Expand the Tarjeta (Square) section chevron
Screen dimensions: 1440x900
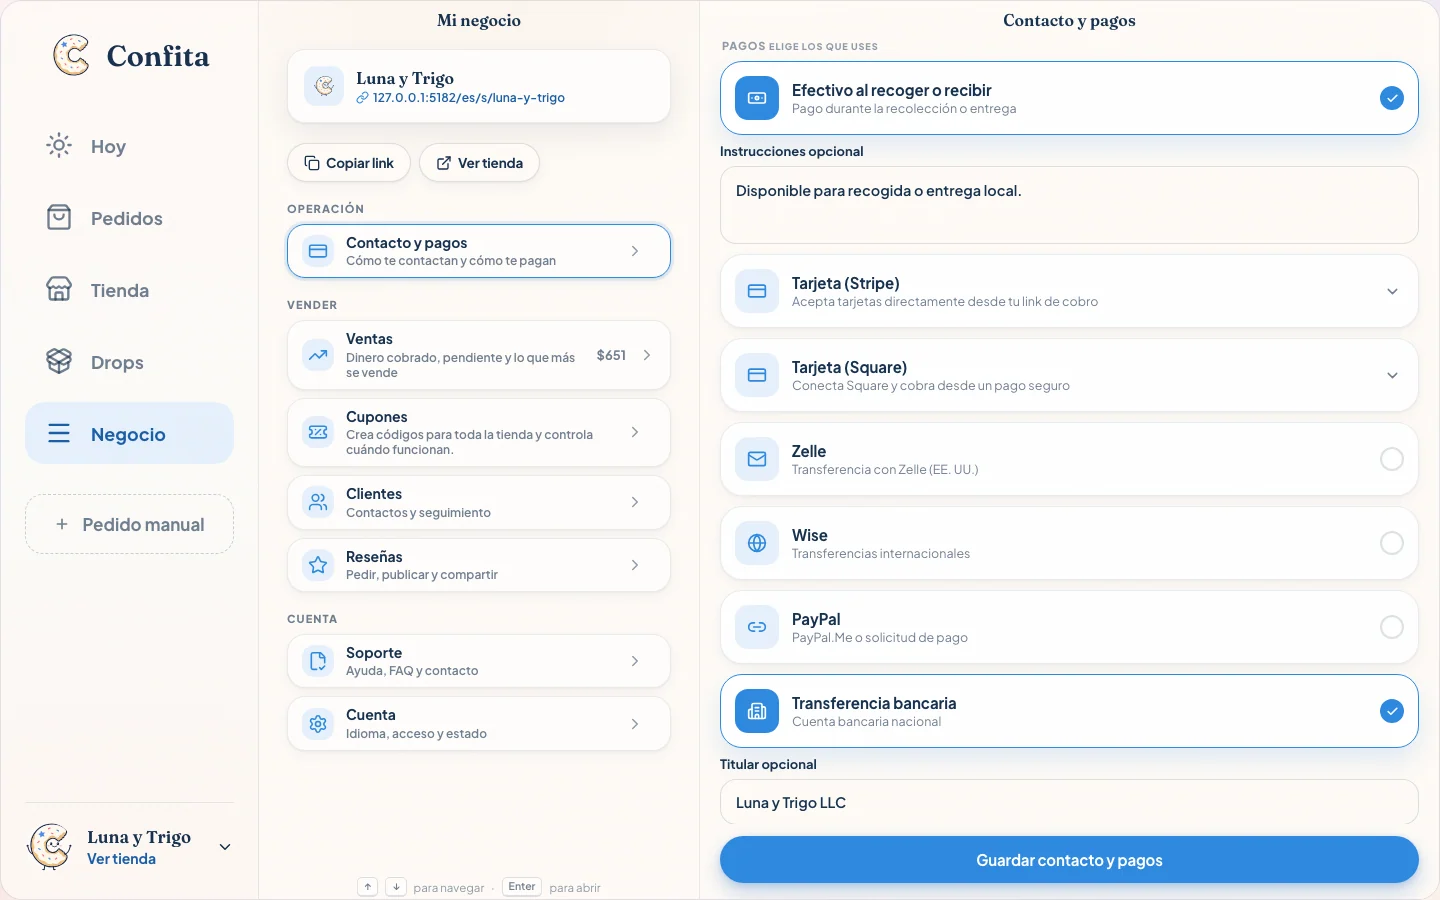tap(1392, 375)
